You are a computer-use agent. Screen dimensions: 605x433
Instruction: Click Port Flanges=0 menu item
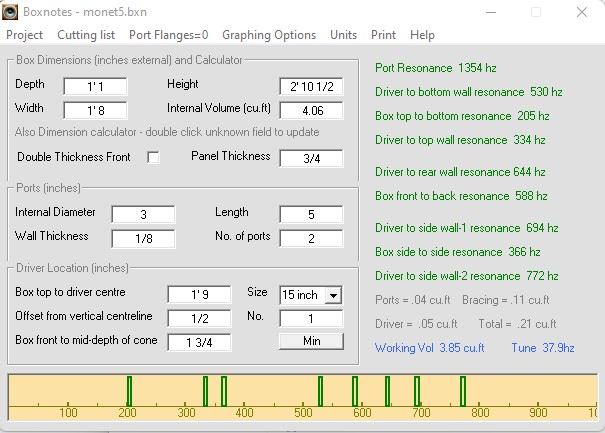168,35
